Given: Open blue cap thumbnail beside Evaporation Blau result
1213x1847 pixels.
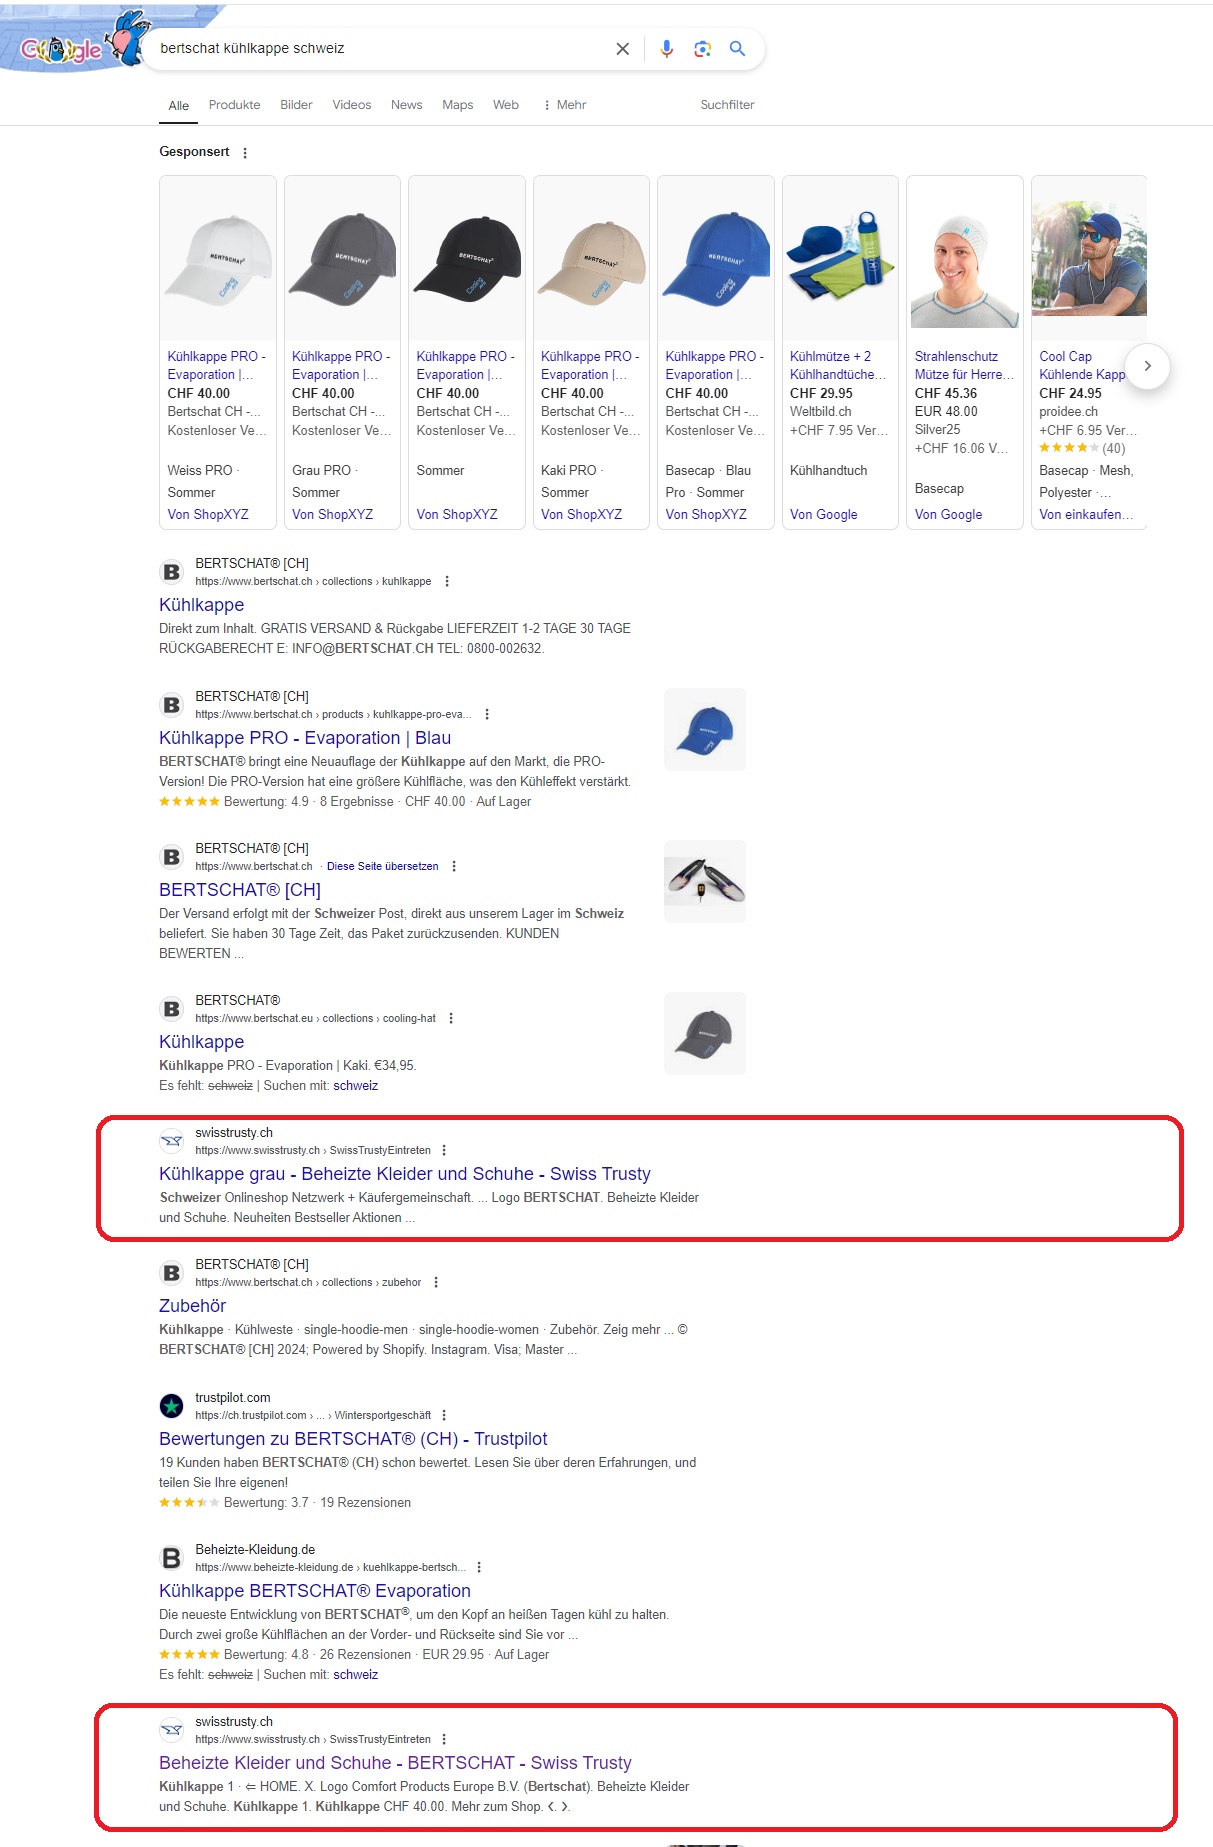Looking at the screenshot, I should pos(705,730).
